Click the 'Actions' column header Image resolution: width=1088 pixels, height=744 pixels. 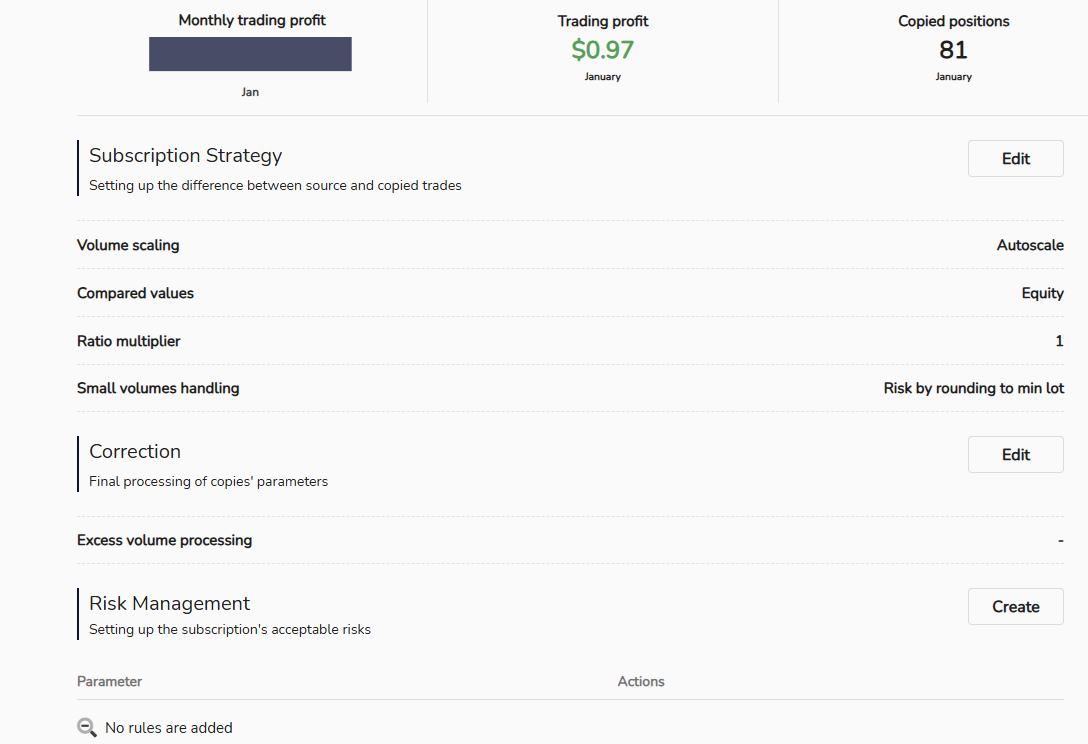tap(641, 682)
